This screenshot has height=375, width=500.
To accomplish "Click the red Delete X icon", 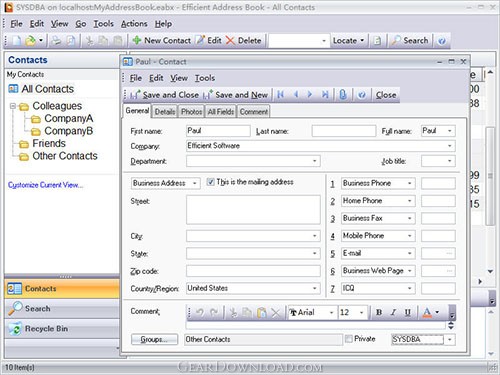I will point(230,40).
